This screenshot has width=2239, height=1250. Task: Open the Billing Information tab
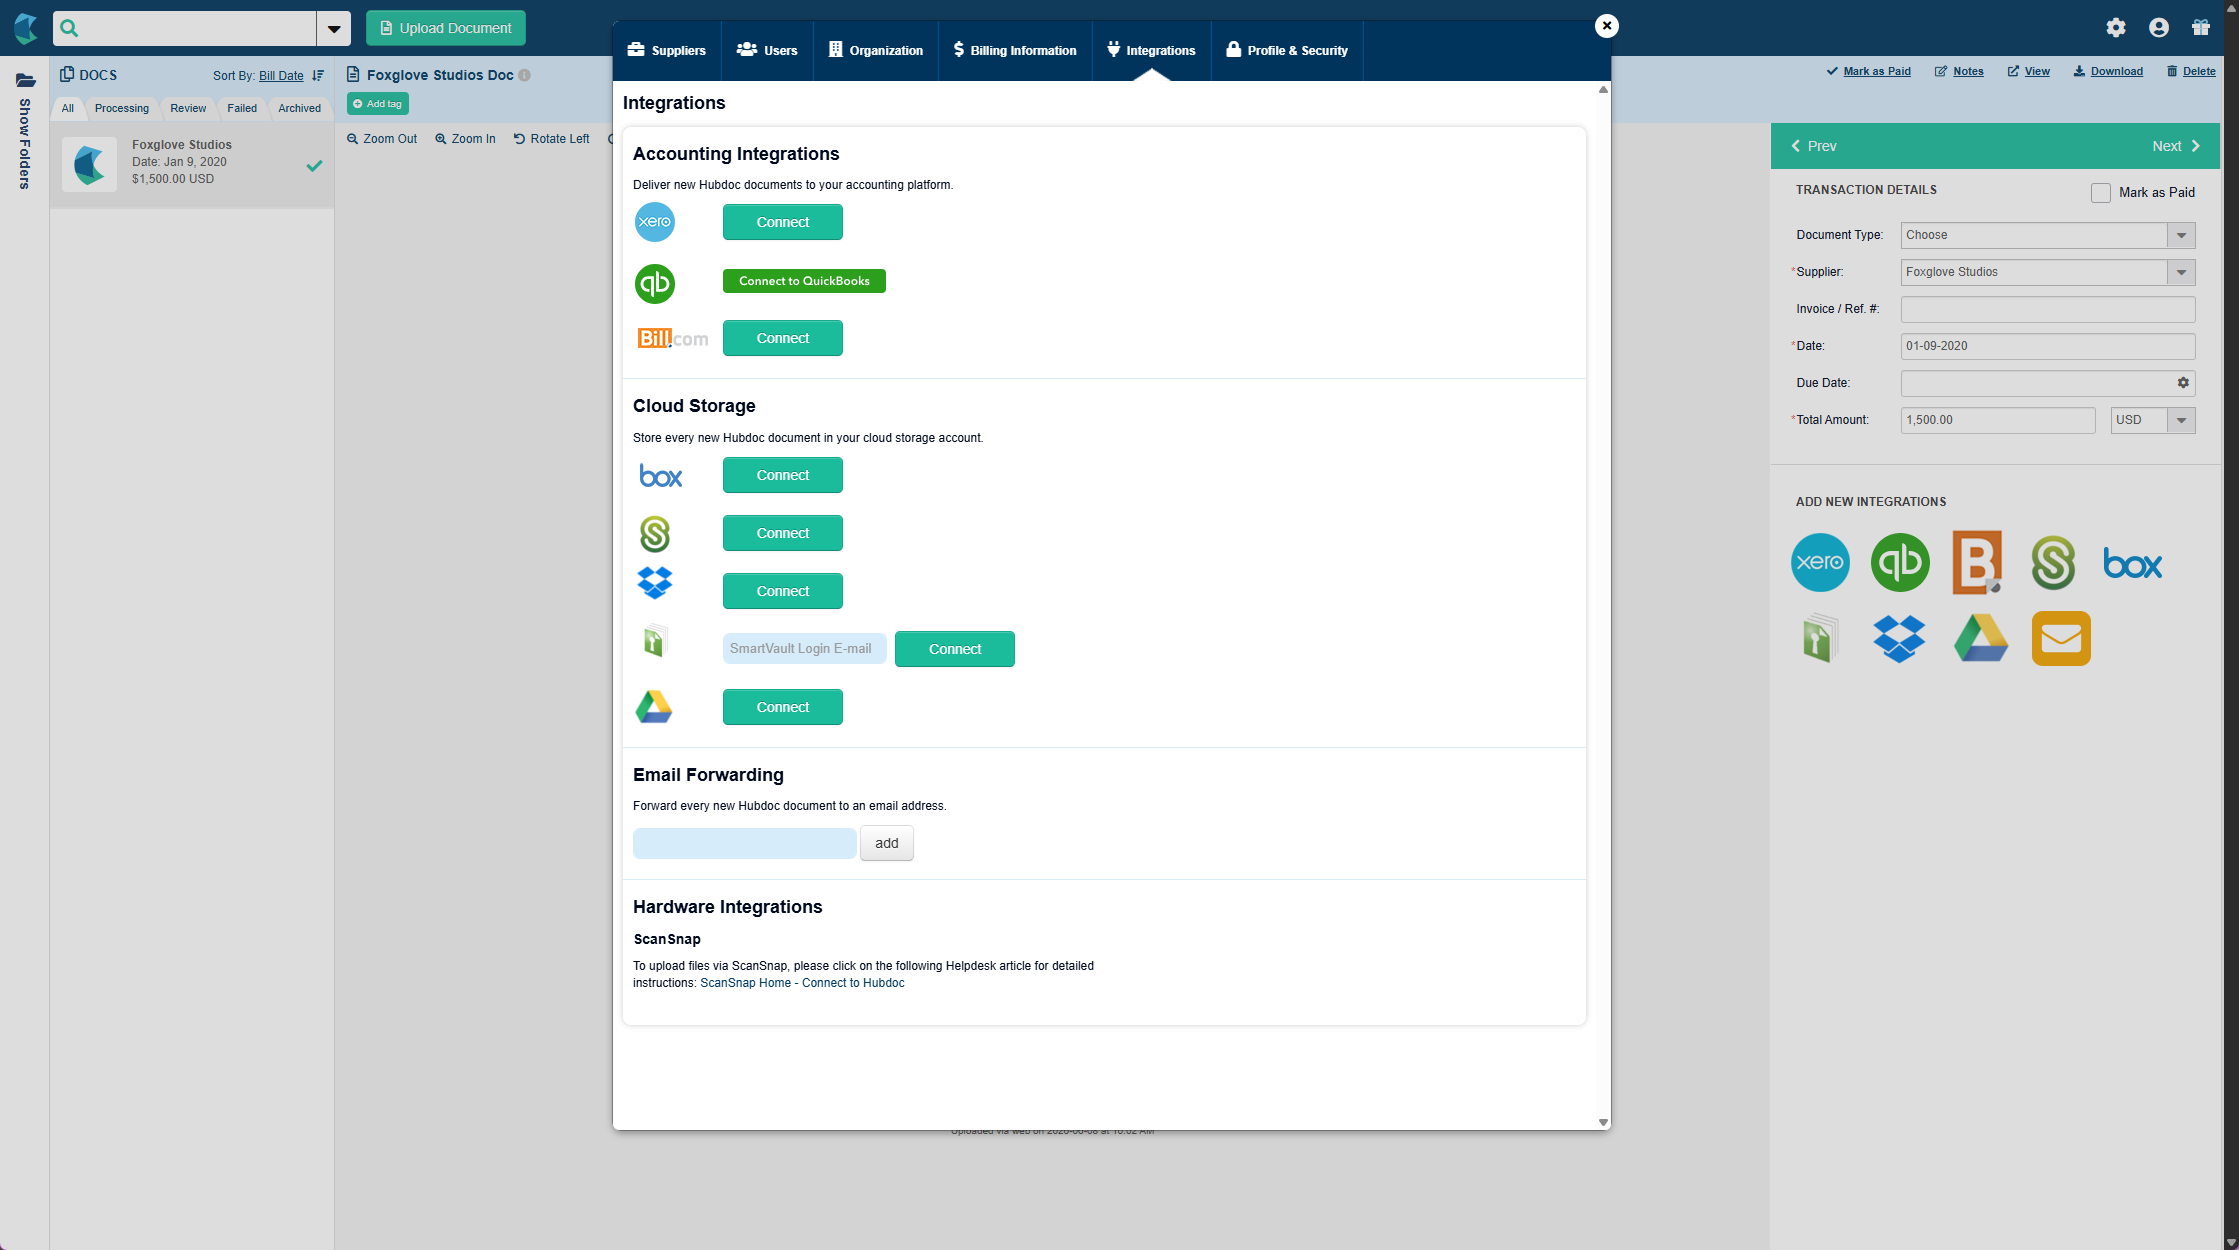1015,50
